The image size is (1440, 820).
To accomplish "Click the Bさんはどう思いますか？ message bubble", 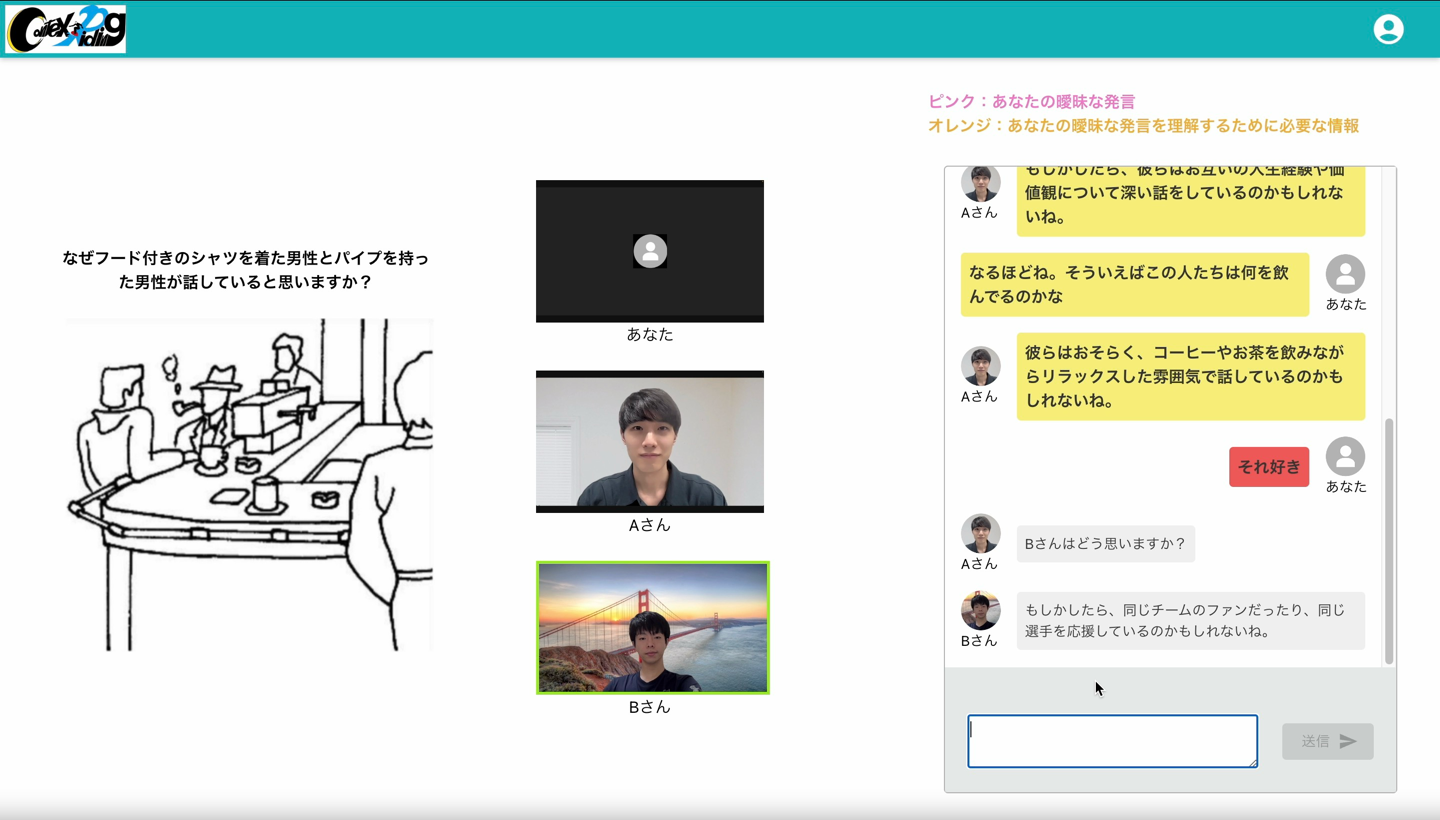I will (1105, 544).
